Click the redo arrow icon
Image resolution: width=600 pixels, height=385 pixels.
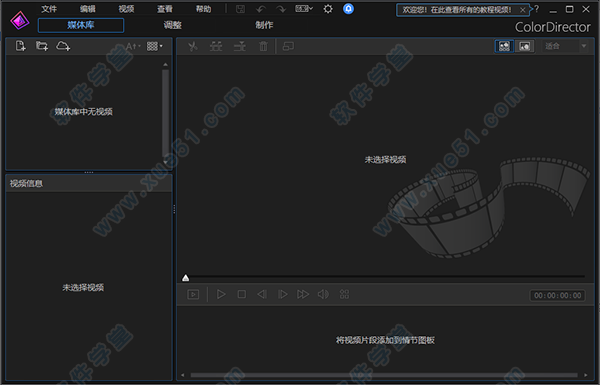pyautogui.click(x=281, y=9)
